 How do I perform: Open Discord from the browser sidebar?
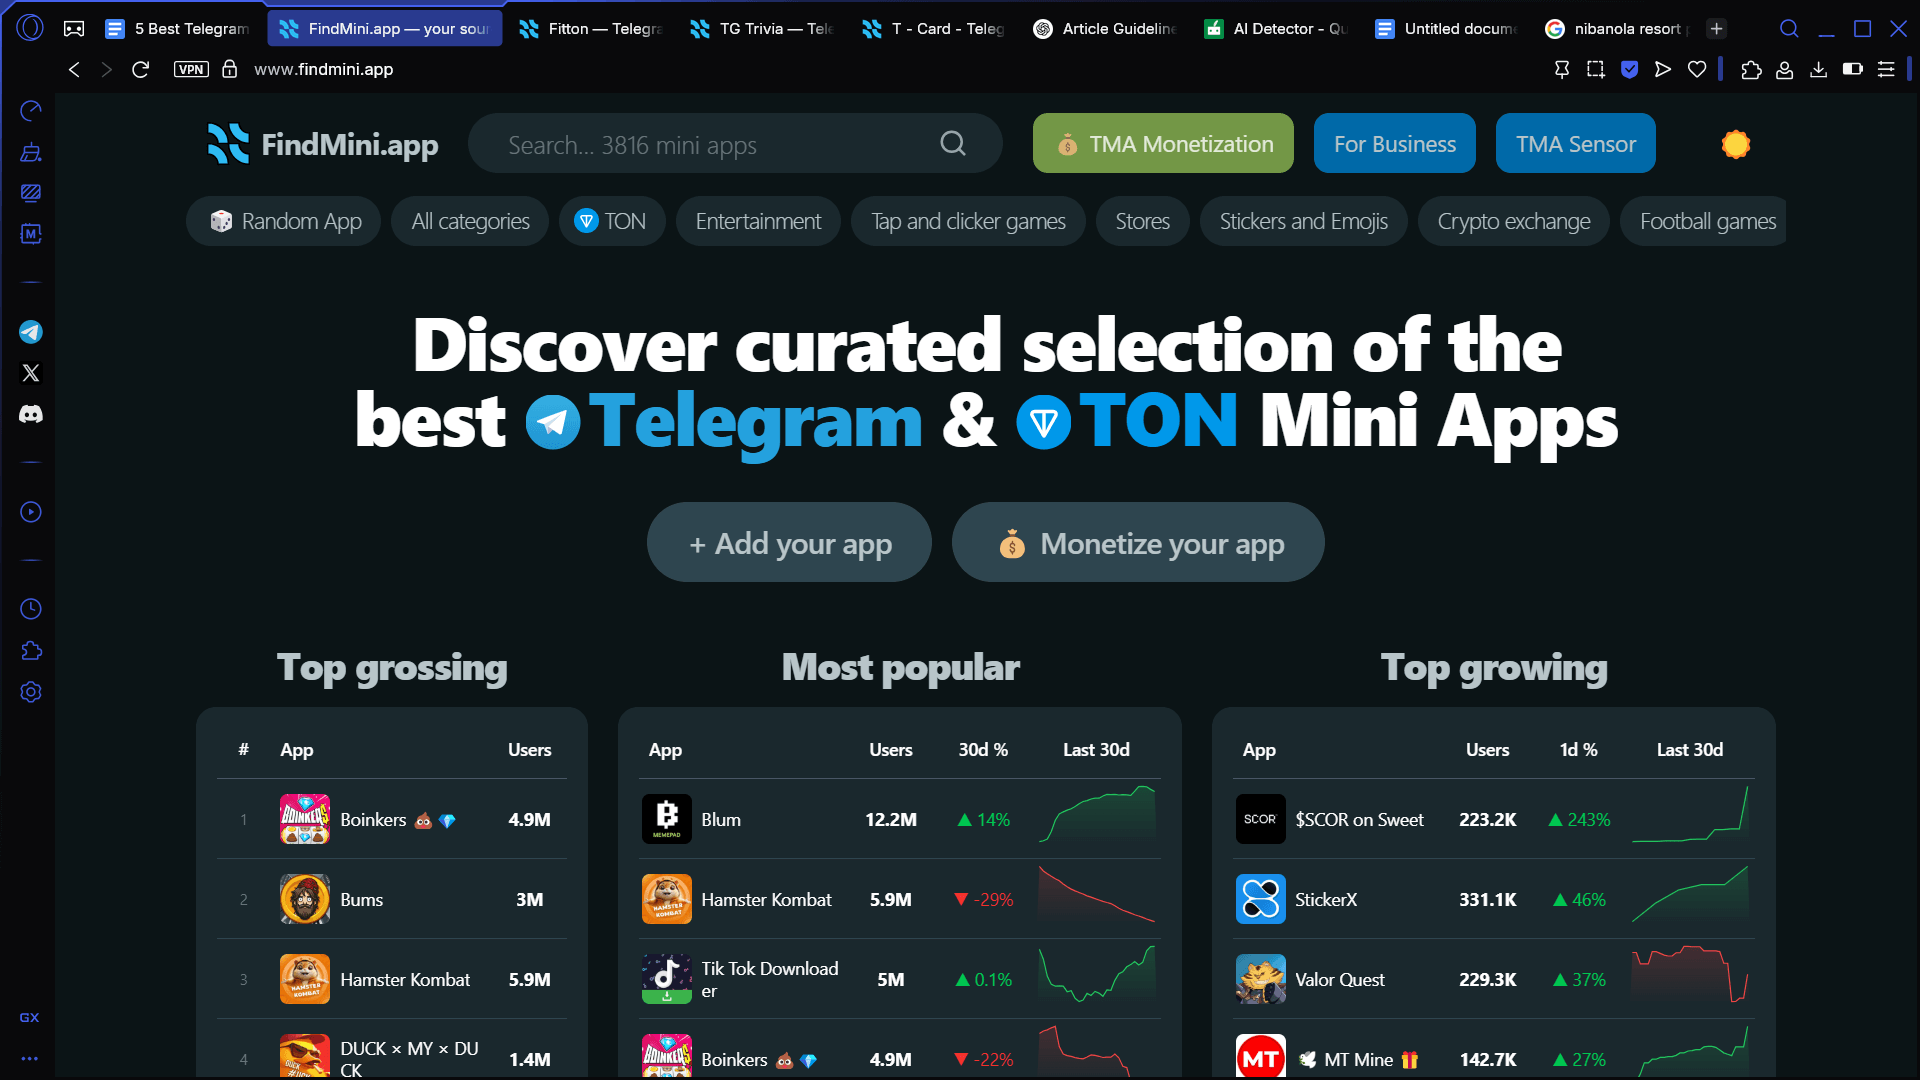[31, 414]
